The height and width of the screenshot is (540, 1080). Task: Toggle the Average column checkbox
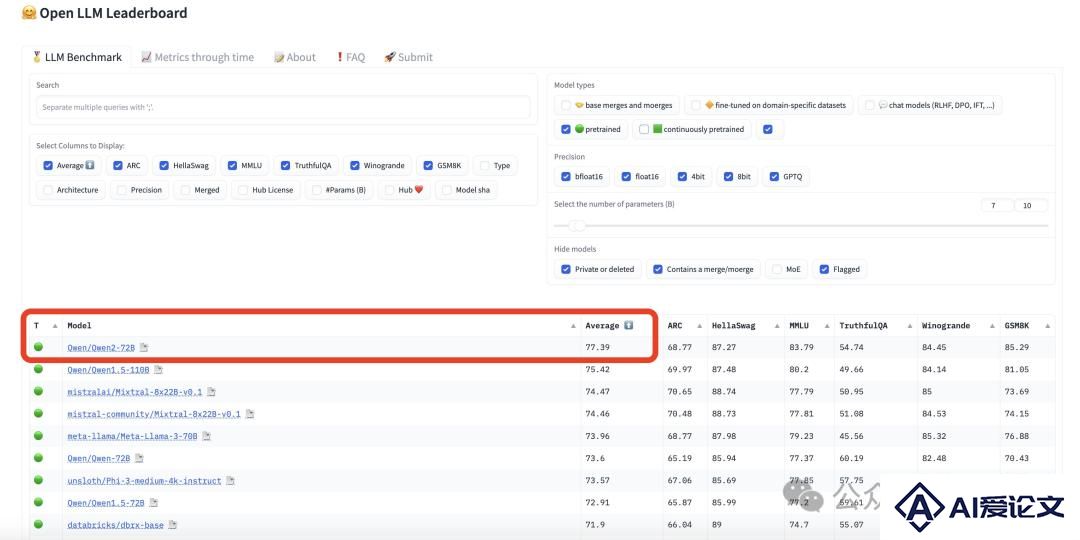pos(48,165)
